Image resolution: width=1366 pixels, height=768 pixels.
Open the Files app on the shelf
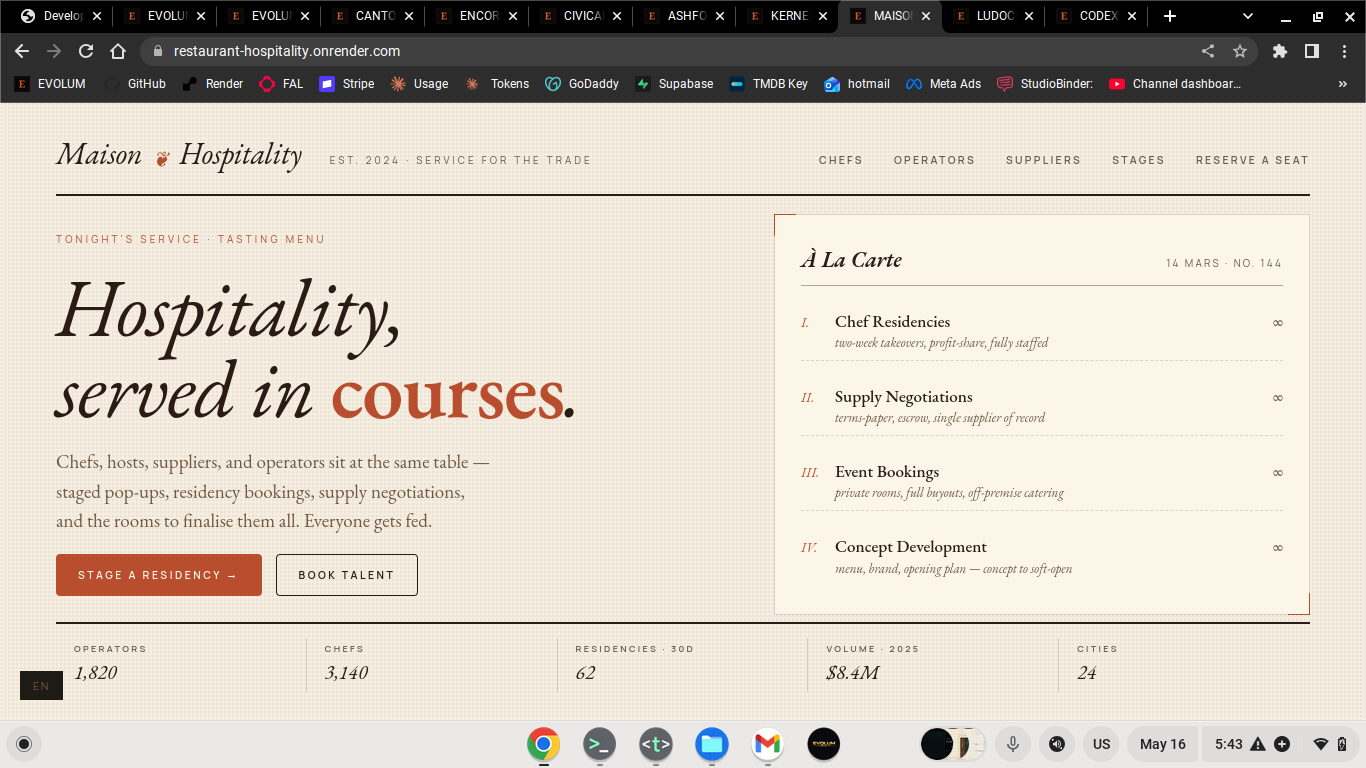(x=712, y=744)
